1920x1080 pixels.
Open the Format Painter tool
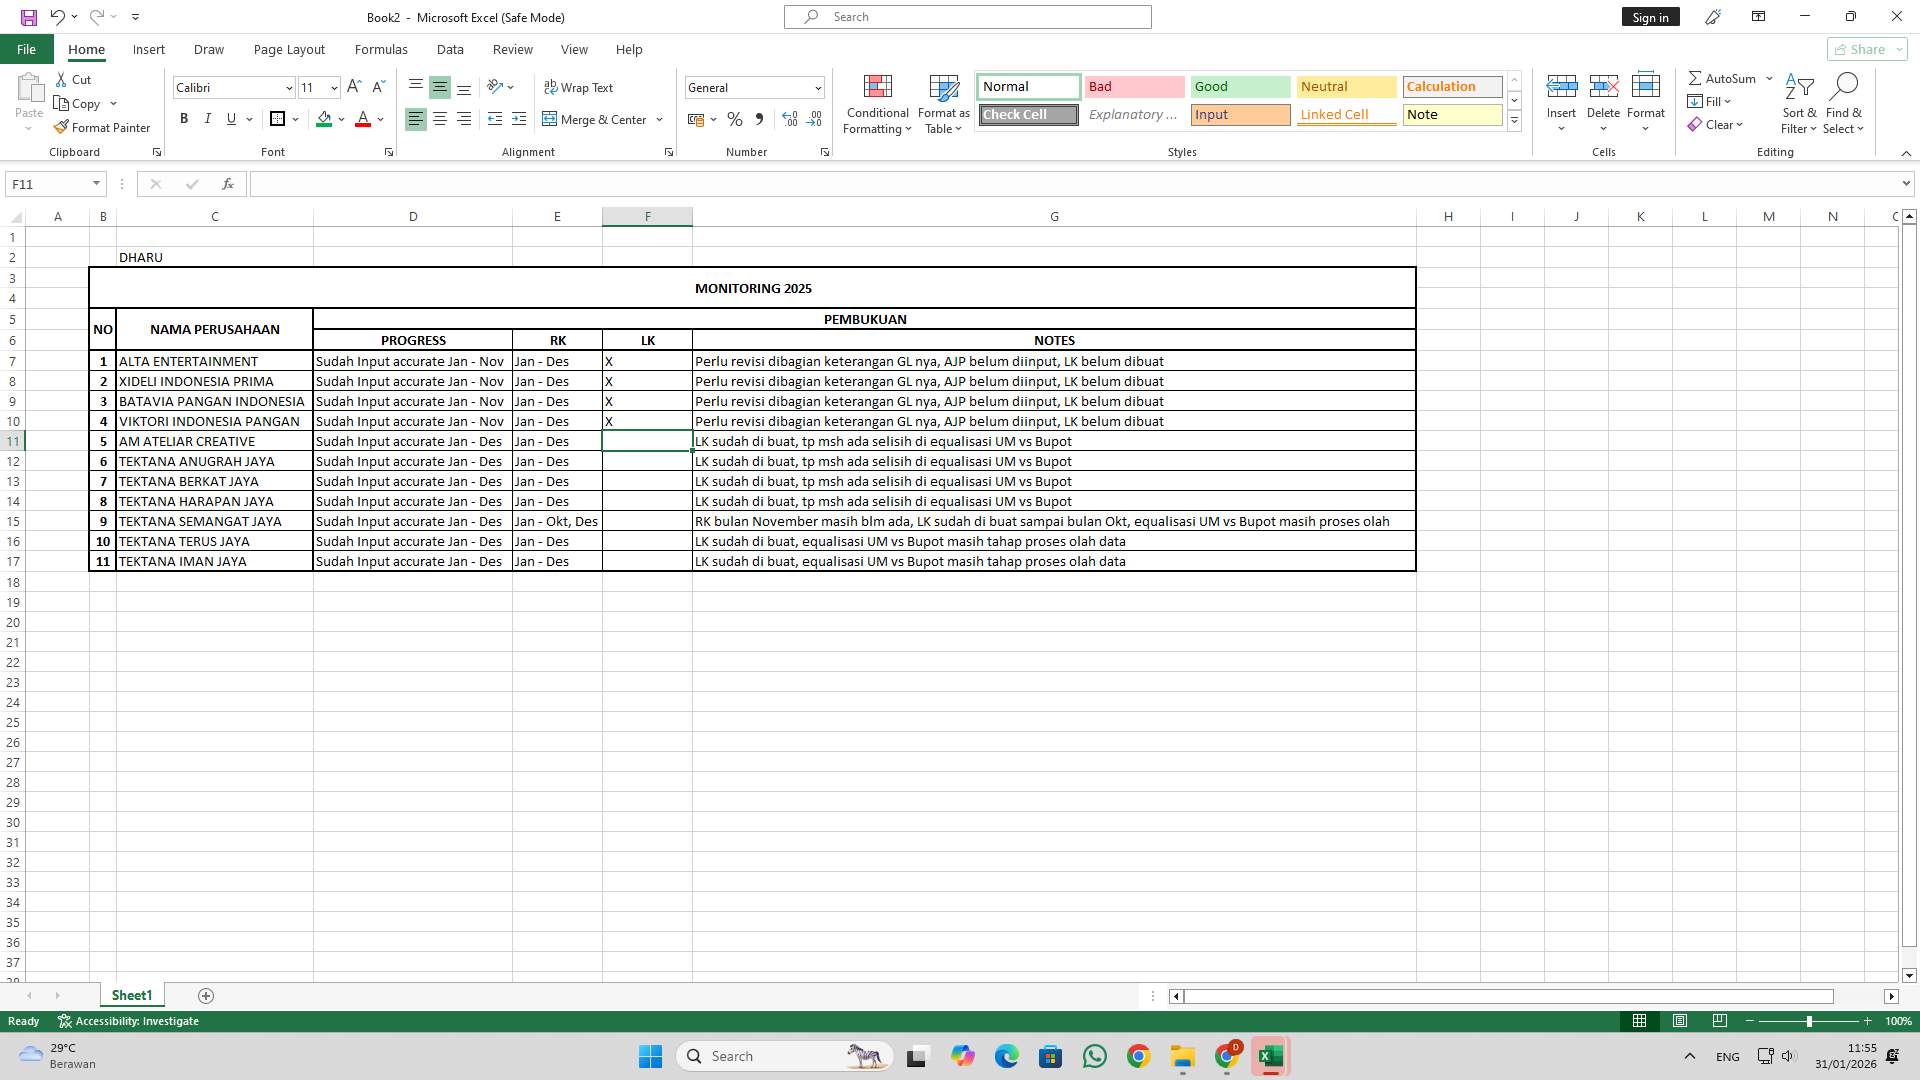click(103, 127)
